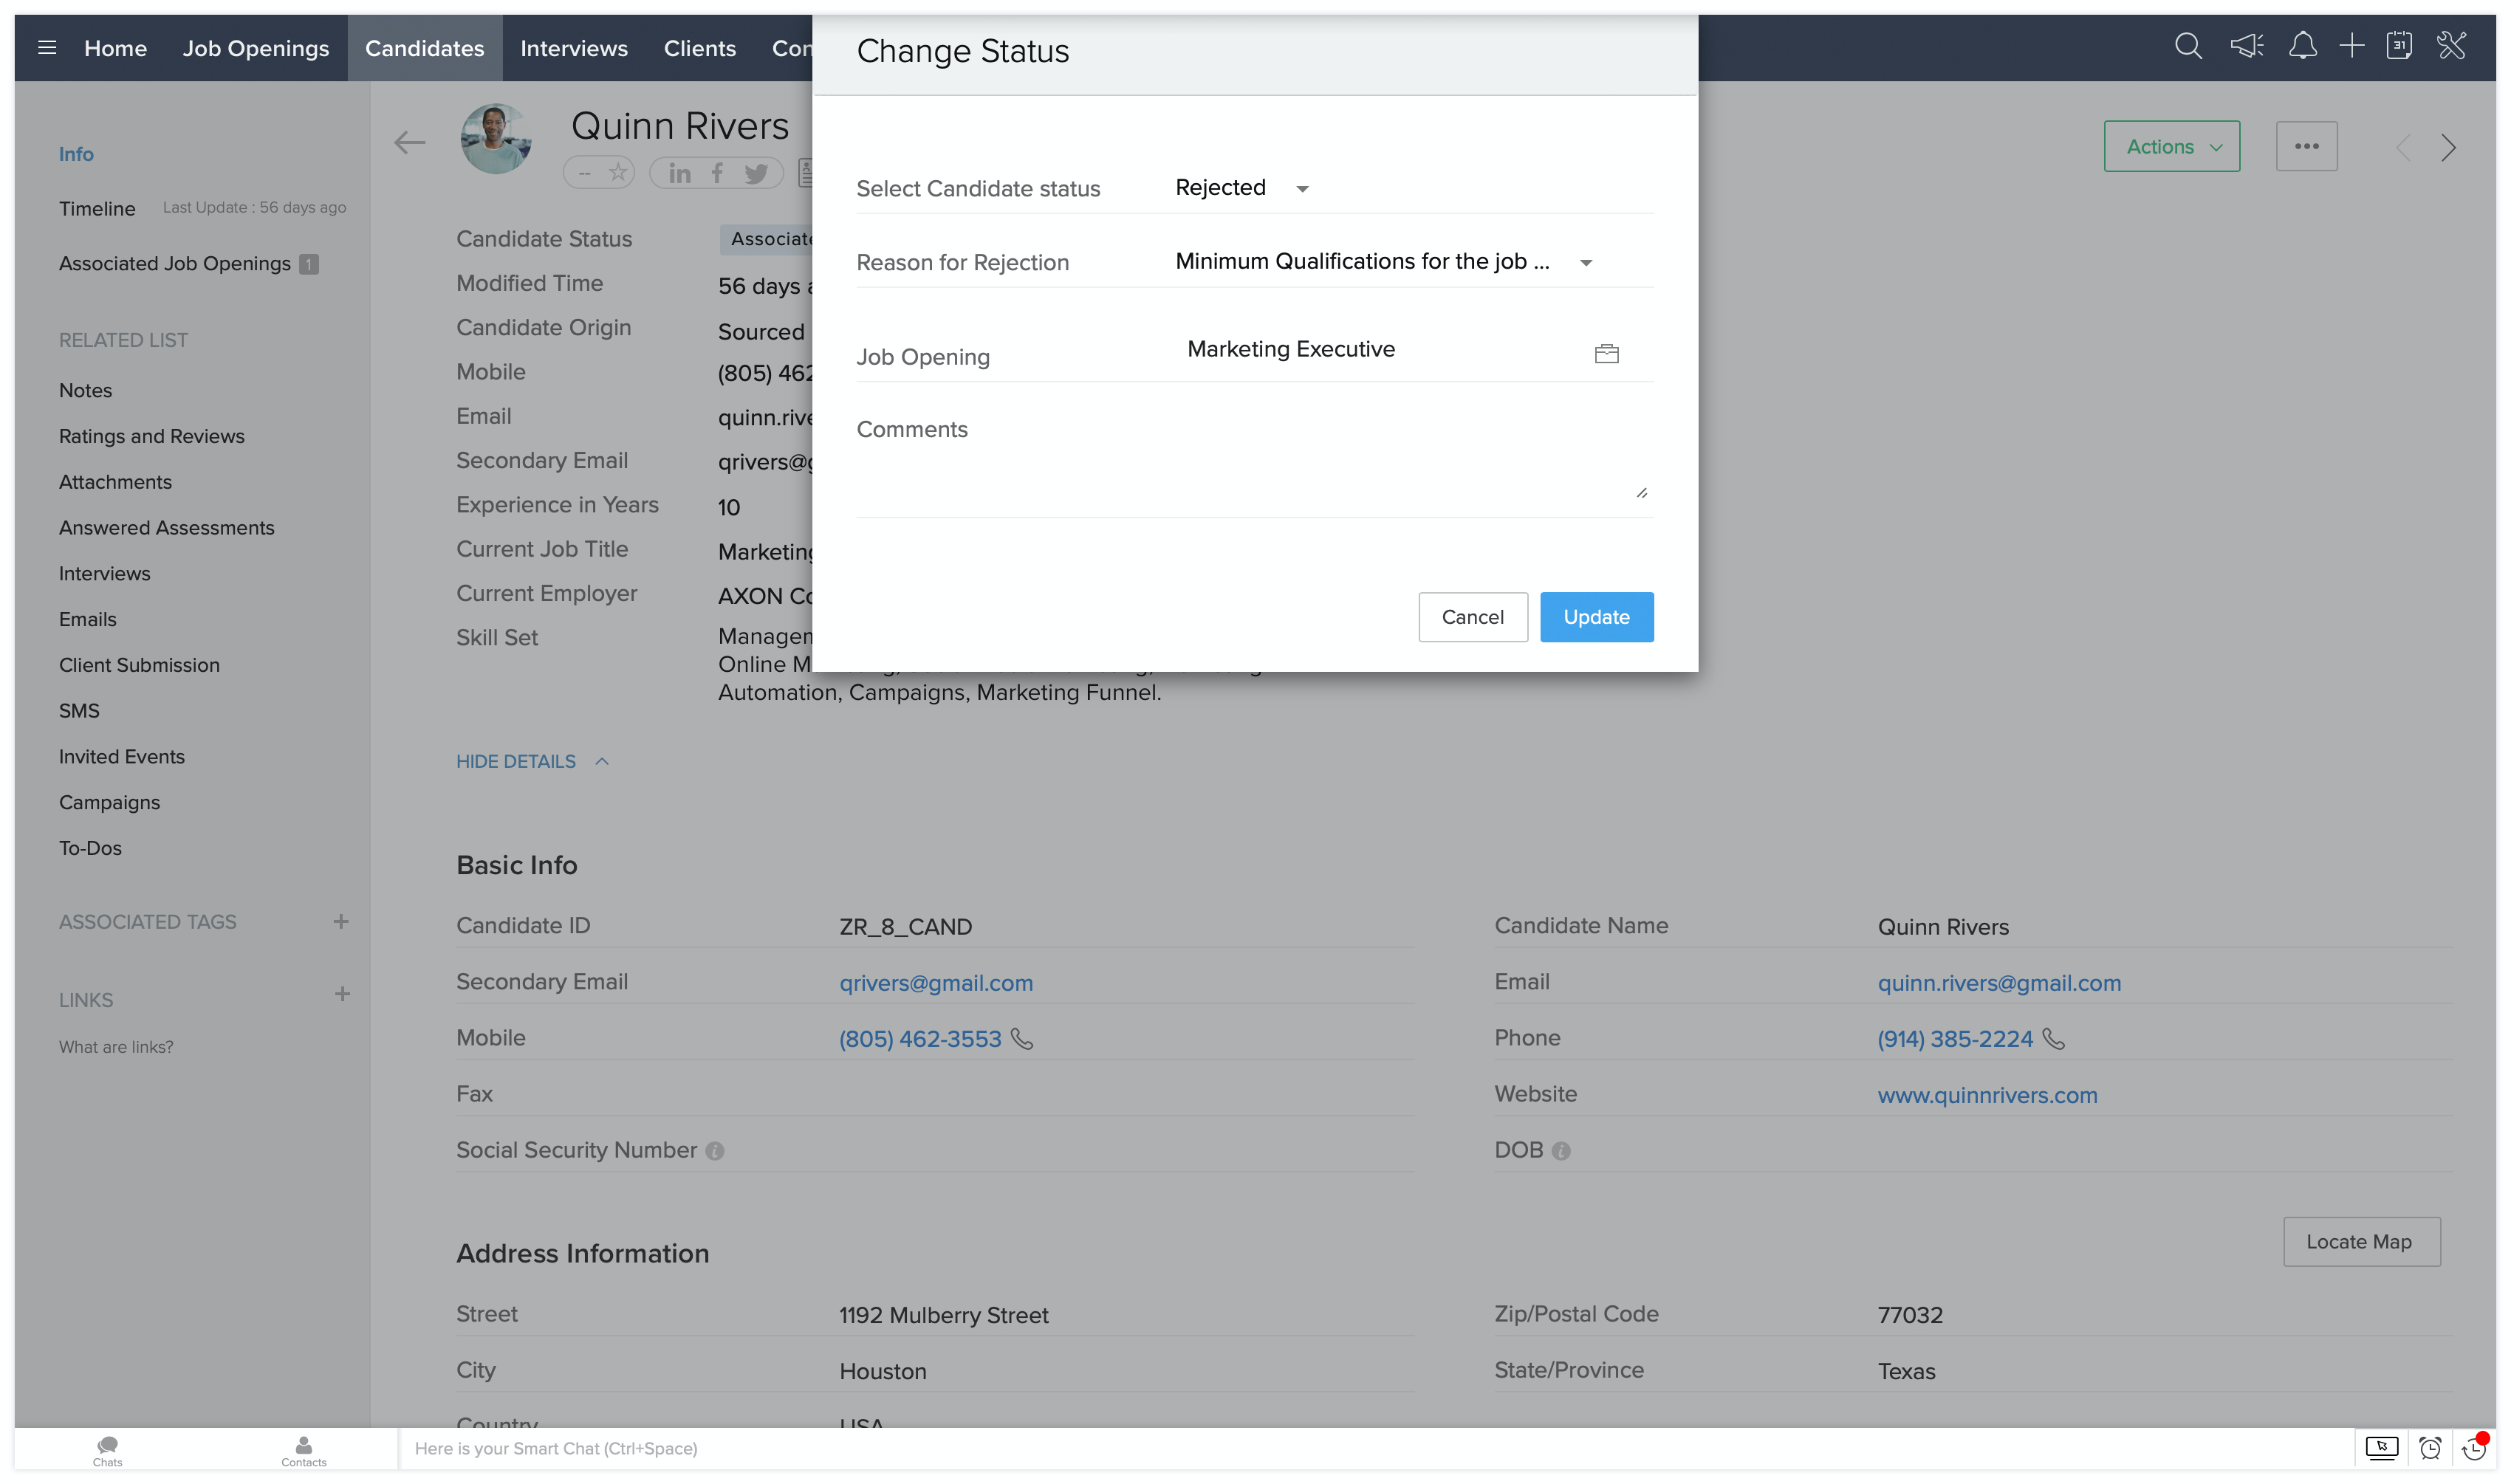Screen dimensions: 2511x1484
Task: Open the Select Candidate status dropdown
Action: point(1241,188)
